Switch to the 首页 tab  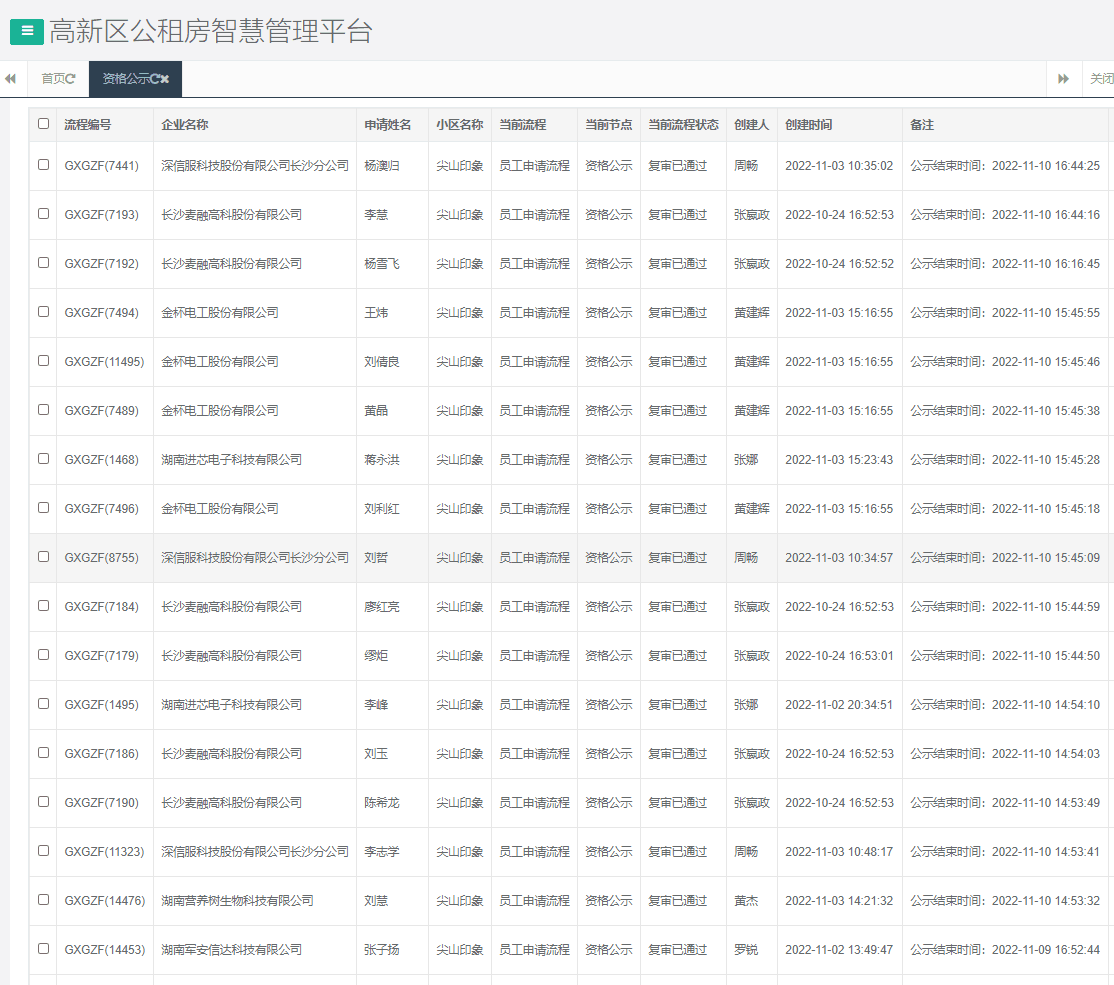pyautogui.click(x=52, y=79)
